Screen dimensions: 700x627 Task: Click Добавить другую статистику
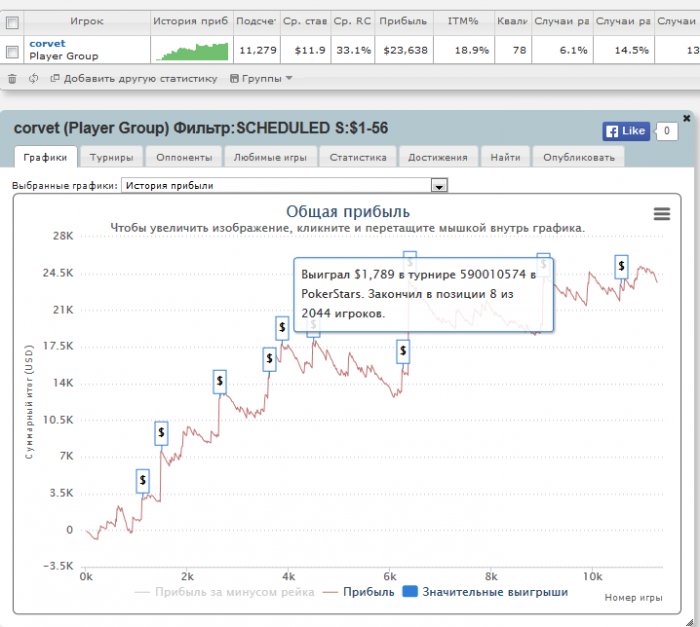coord(133,78)
